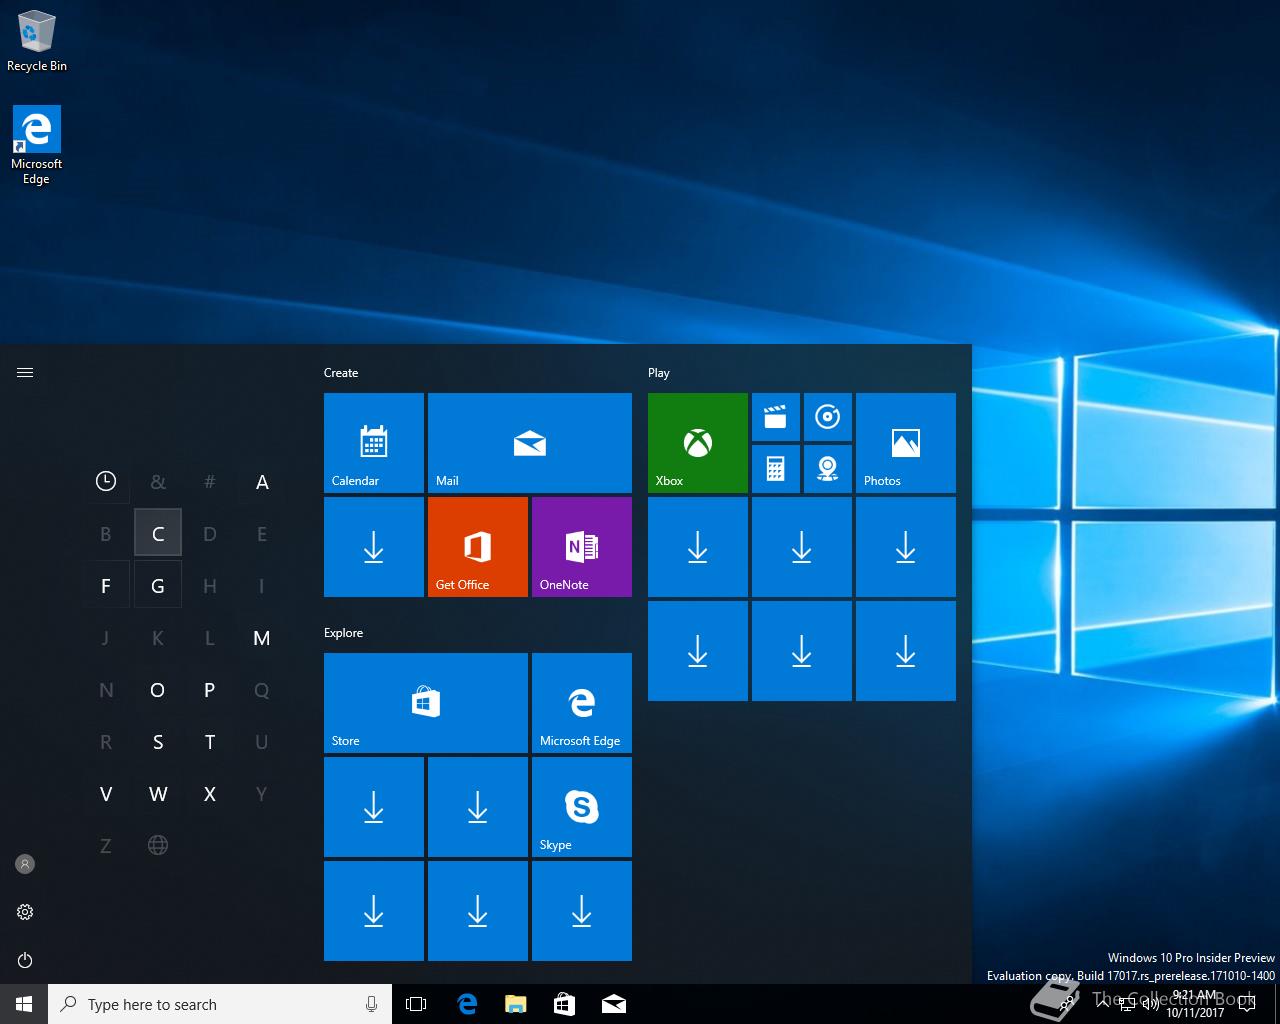Jump to letter C in app list

[x=158, y=534]
